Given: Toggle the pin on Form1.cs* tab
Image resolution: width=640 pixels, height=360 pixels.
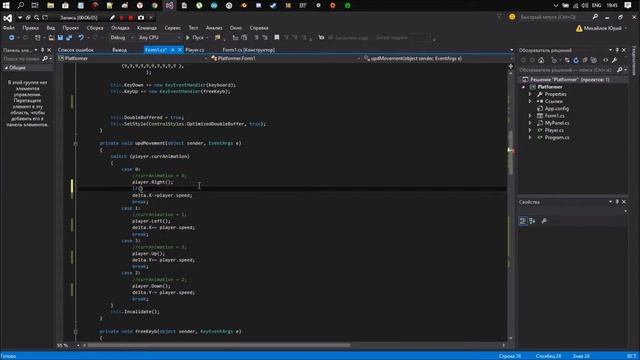Looking at the screenshot, I should tap(173, 50).
